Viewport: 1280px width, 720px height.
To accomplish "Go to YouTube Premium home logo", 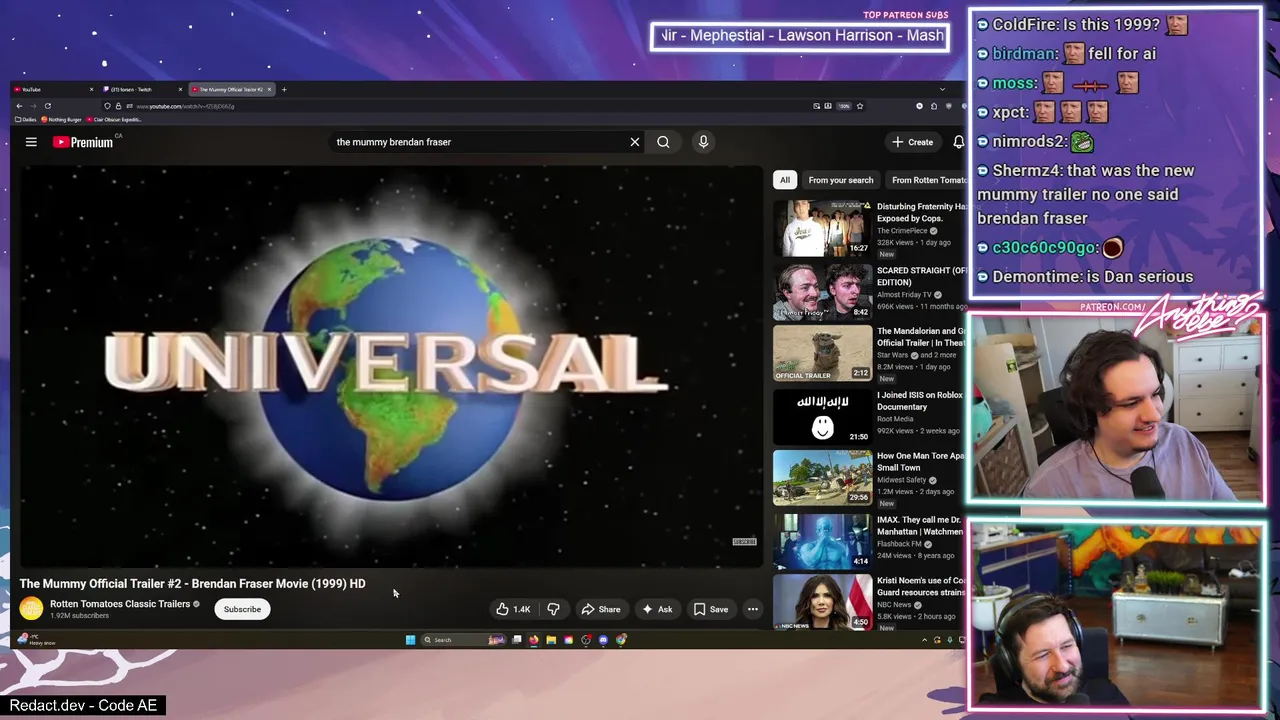I will (x=85, y=142).
